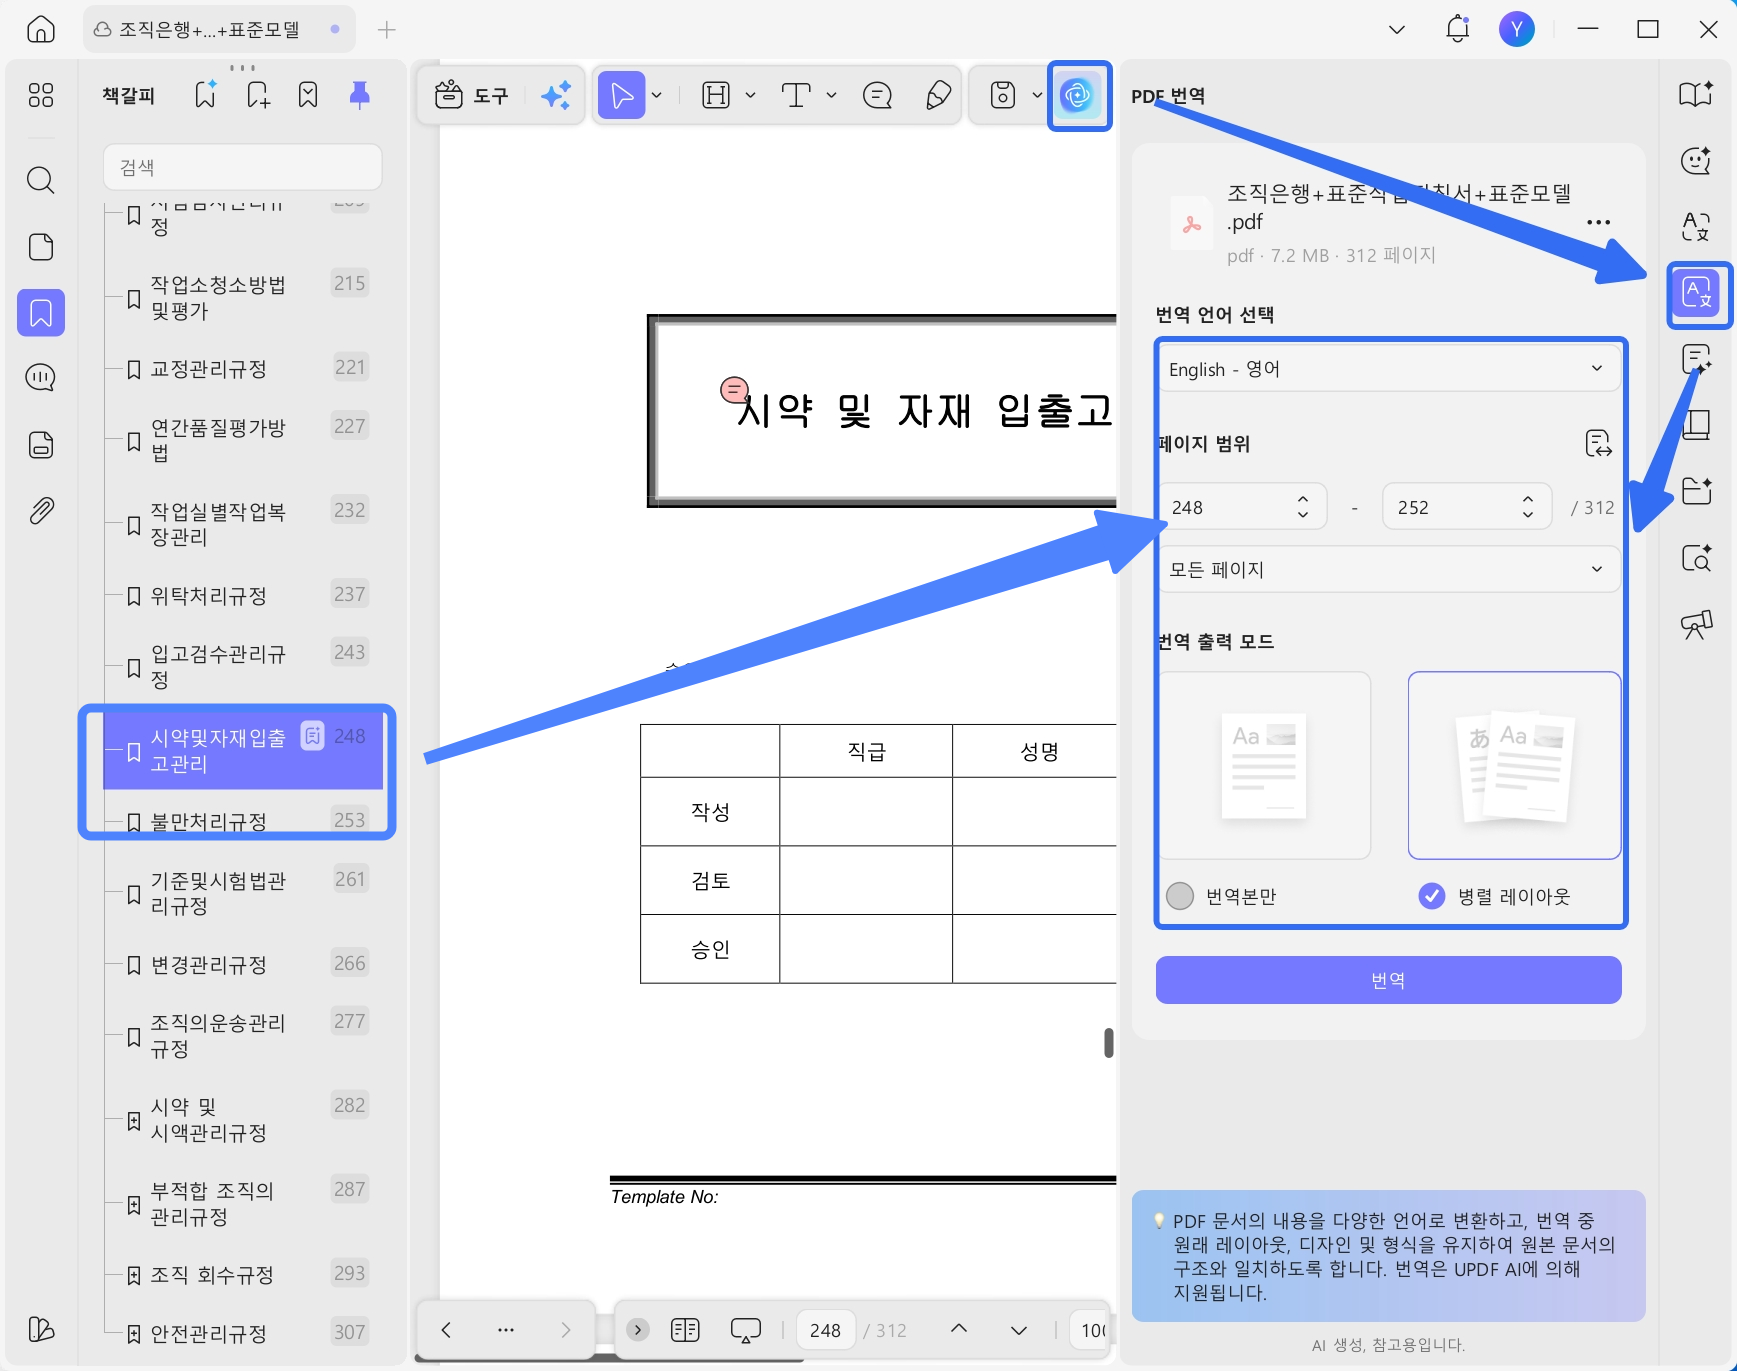Open the attachments paperclip panel
The image size is (1737, 1371).
(x=41, y=511)
